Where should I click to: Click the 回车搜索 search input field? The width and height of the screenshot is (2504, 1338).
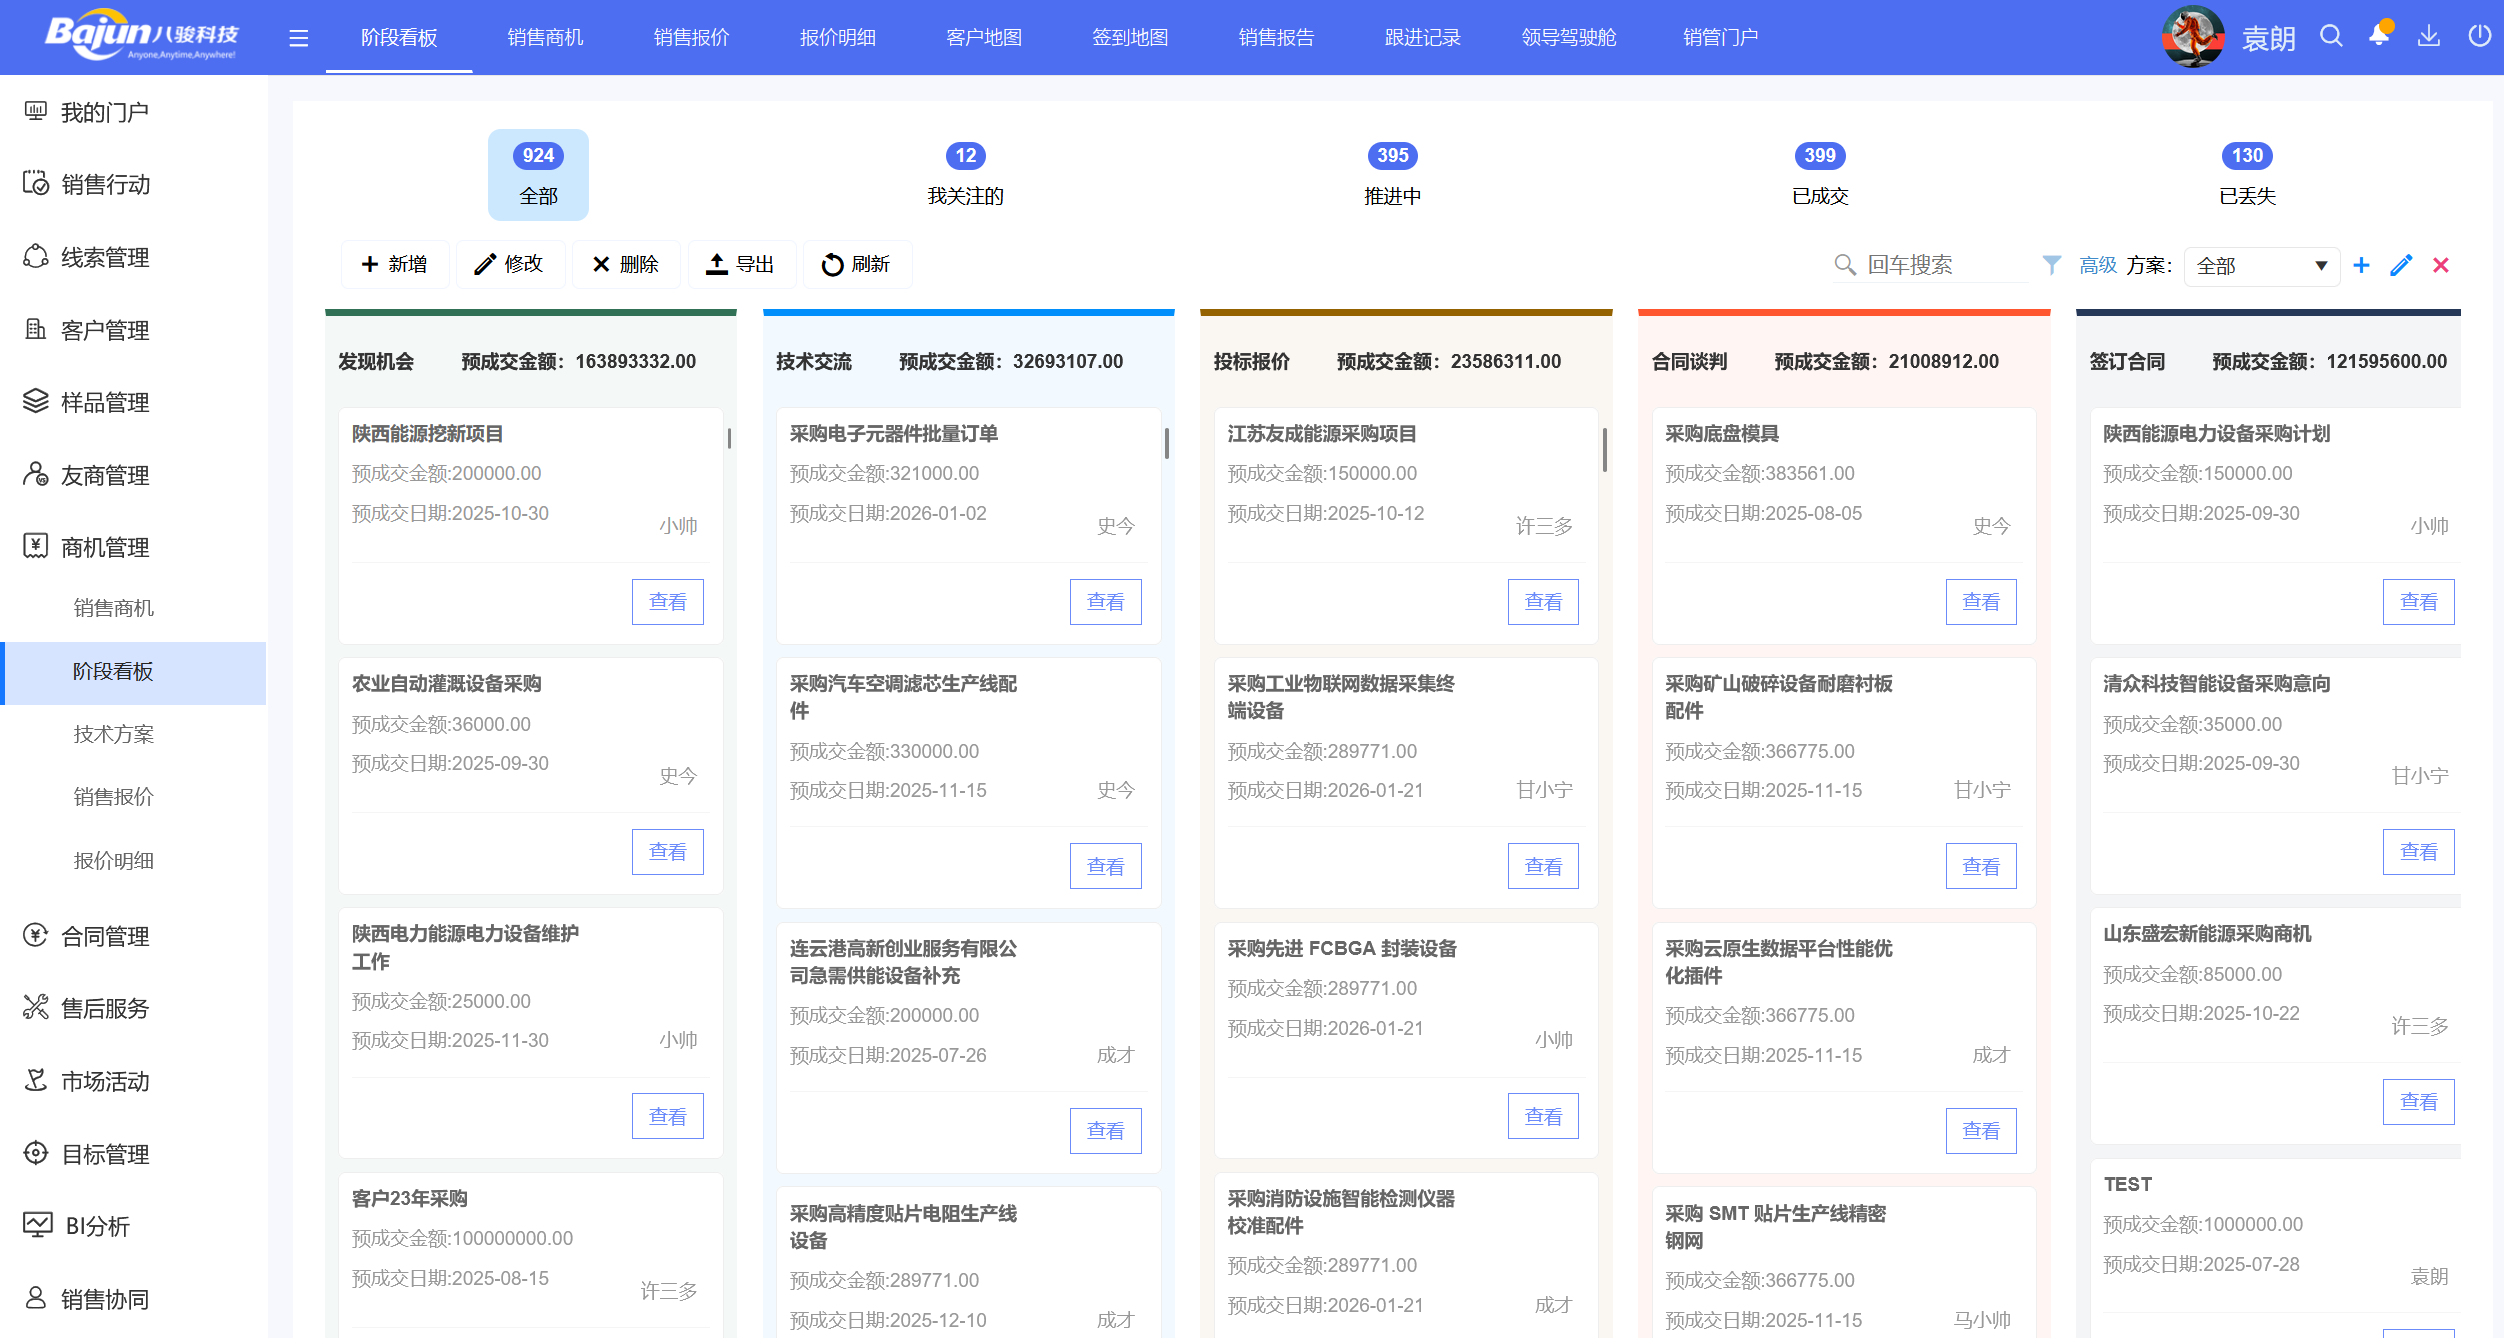[x=1930, y=265]
